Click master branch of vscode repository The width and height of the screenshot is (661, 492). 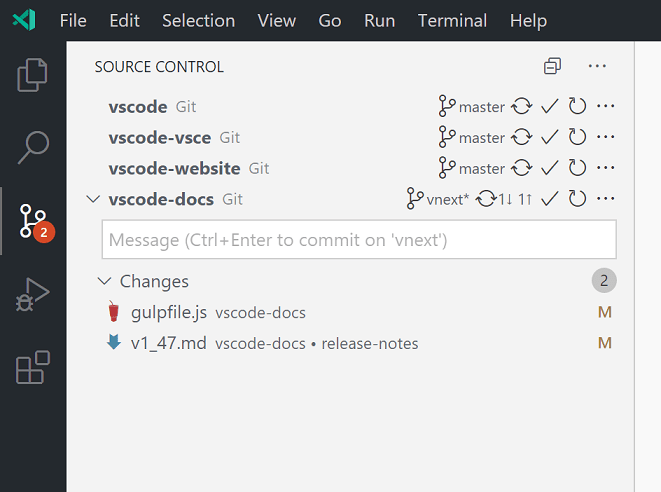click(x=472, y=106)
